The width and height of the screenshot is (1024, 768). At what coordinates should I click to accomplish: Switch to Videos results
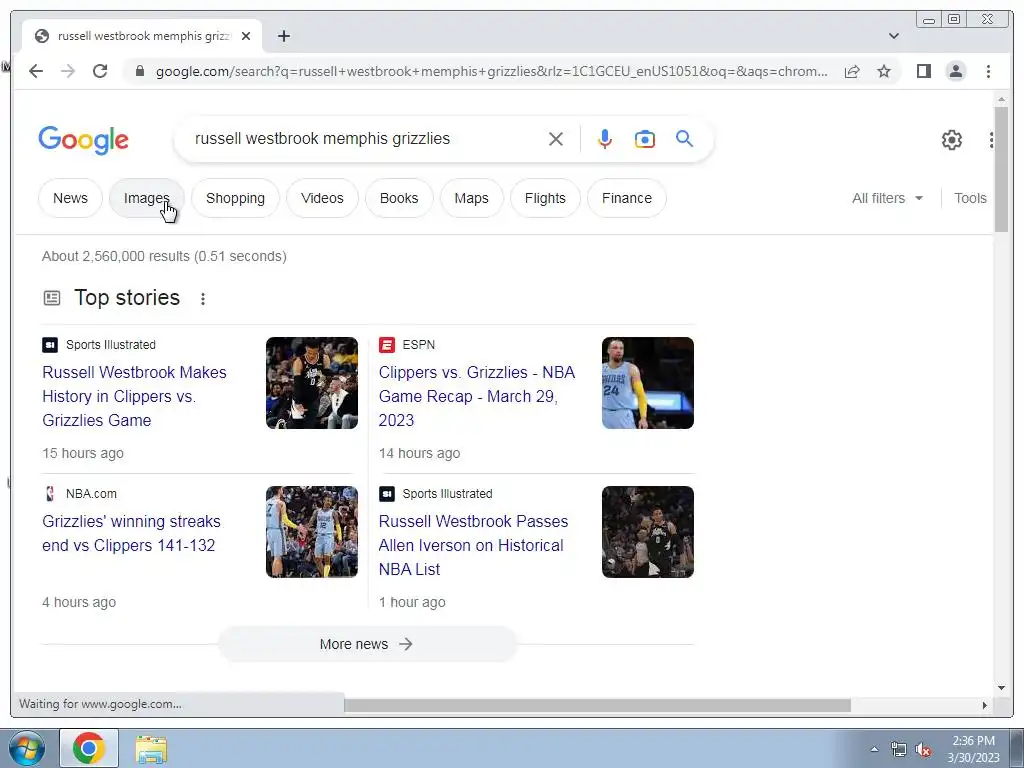[322, 198]
